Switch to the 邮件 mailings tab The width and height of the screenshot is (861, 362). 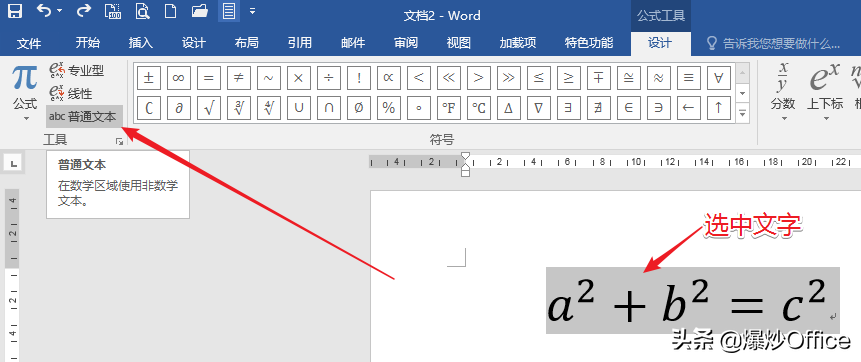click(353, 43)
